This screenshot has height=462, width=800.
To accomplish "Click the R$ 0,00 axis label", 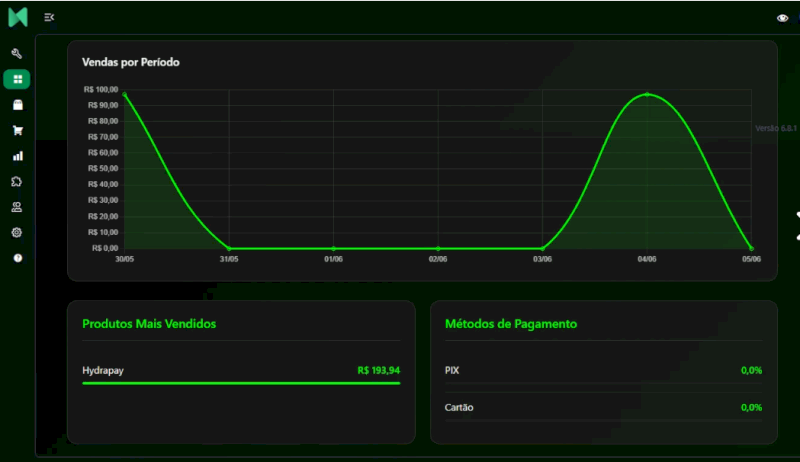I will tap(105, 248).
